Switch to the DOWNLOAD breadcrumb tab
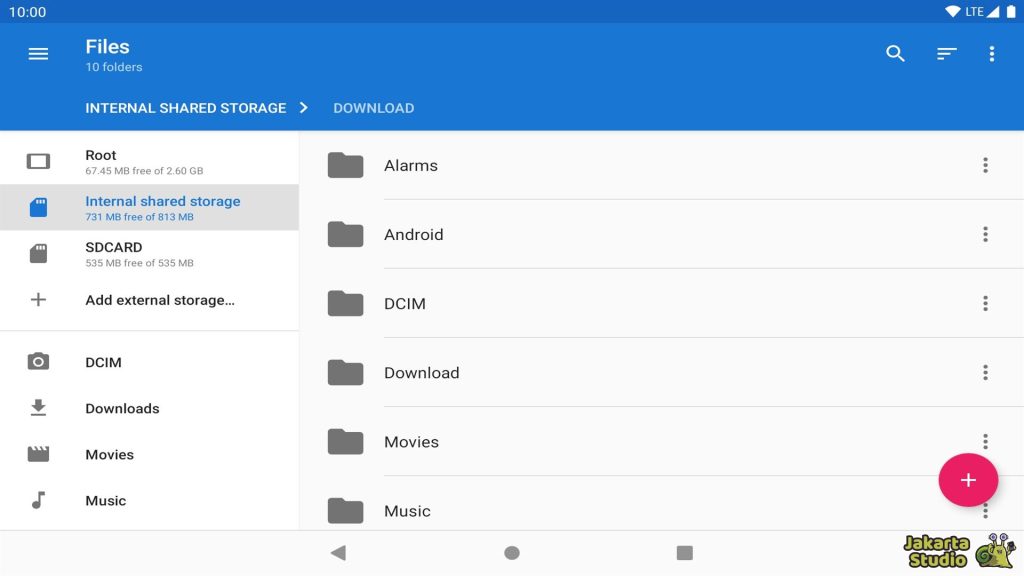The height and width of the screenshot is (576, 1024). (x=373, y=108)
